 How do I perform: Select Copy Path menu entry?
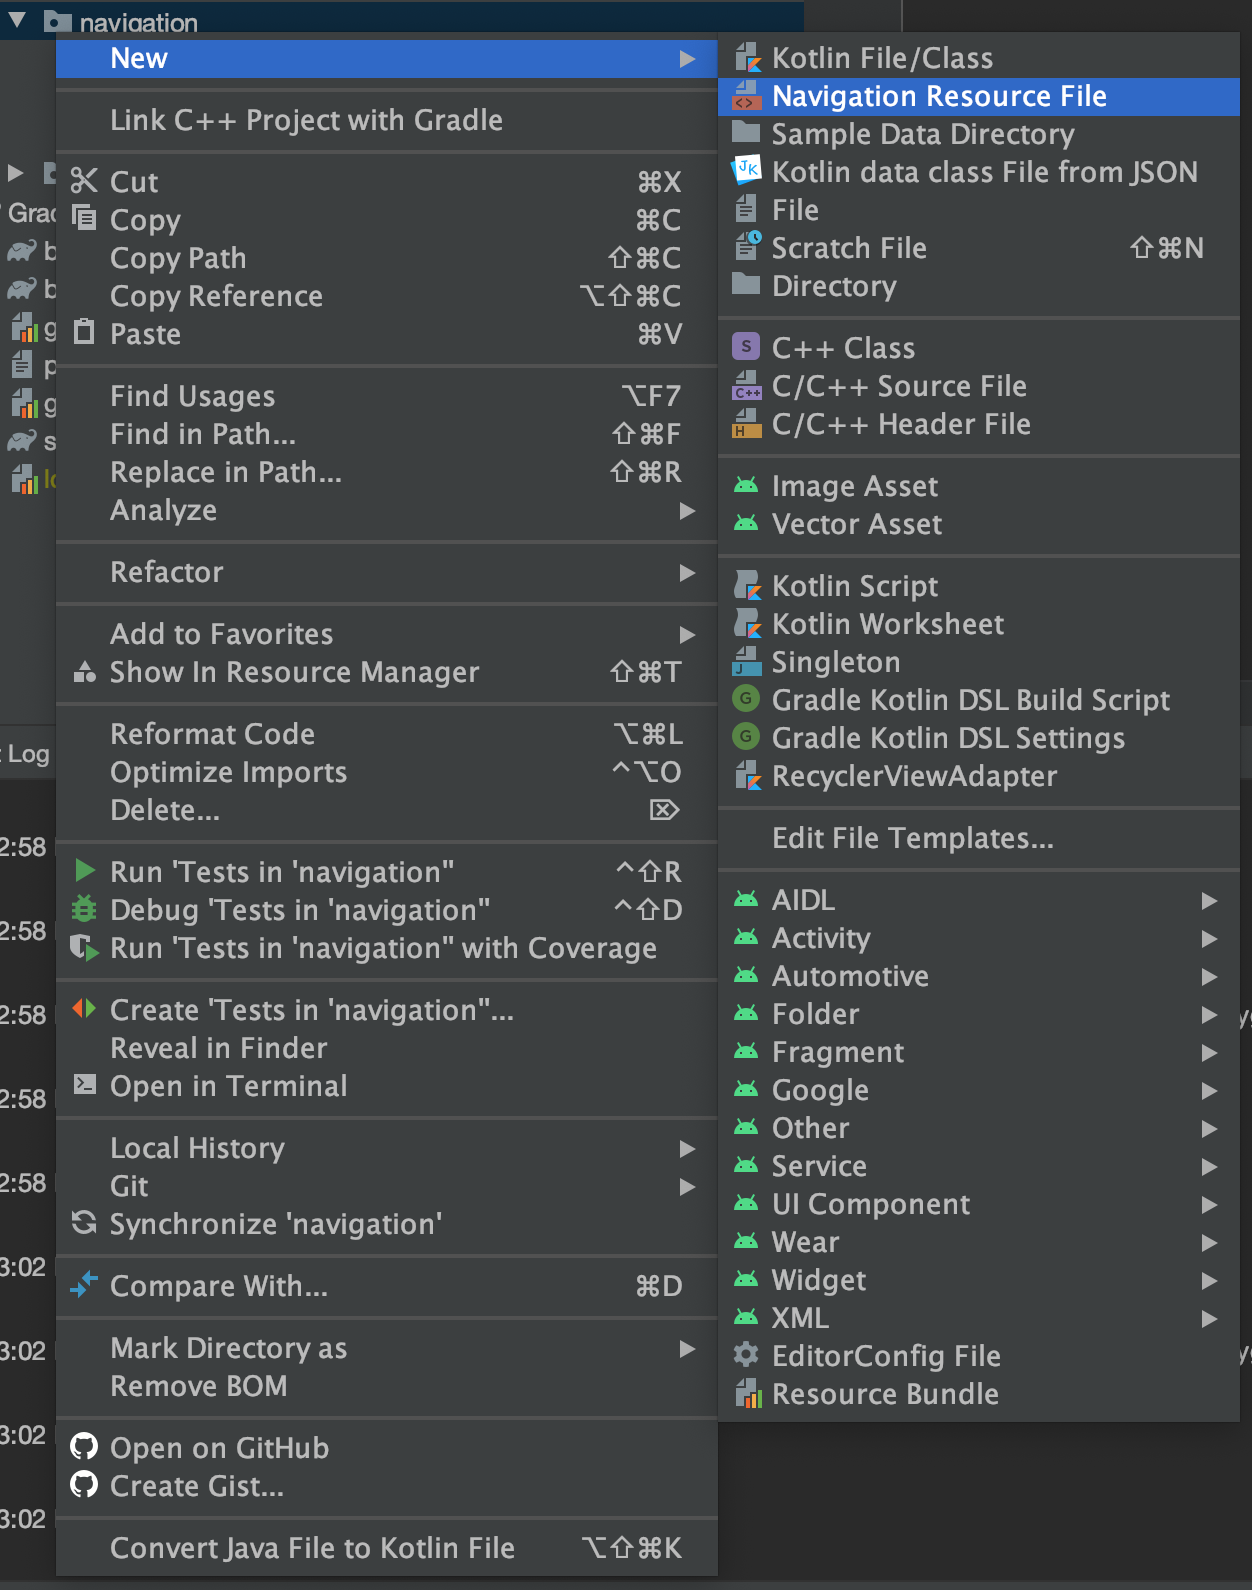[387, 258]
